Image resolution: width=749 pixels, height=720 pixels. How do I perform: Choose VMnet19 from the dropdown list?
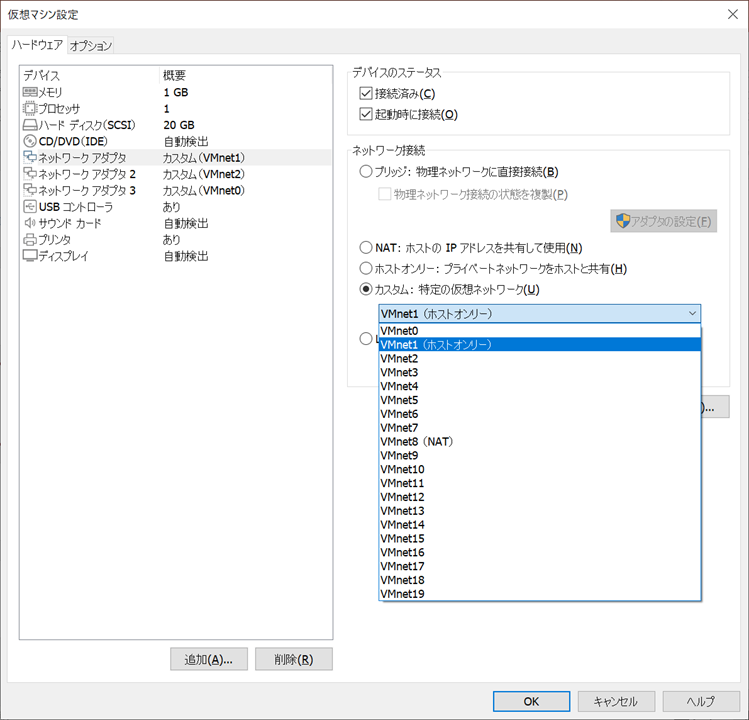coord(540,594)
